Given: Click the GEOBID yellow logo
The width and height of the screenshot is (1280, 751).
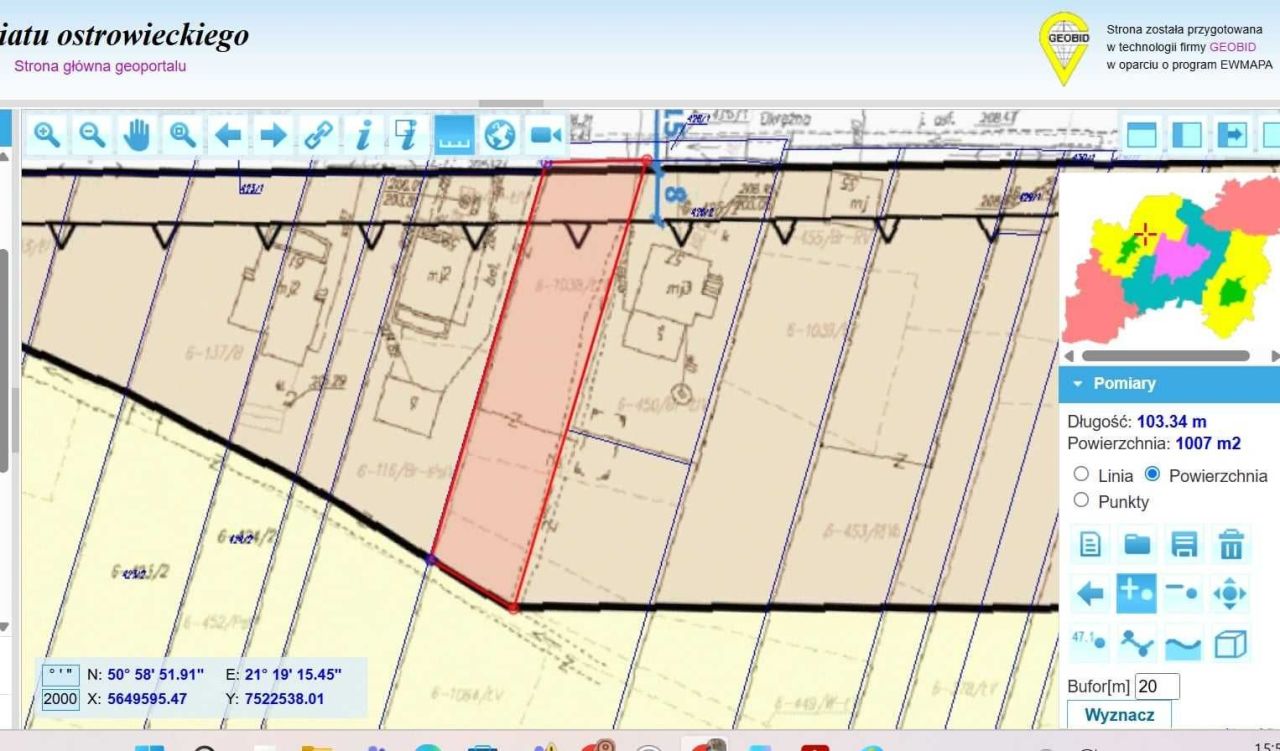Looking at the screenshot, I should coord(1066,47).
